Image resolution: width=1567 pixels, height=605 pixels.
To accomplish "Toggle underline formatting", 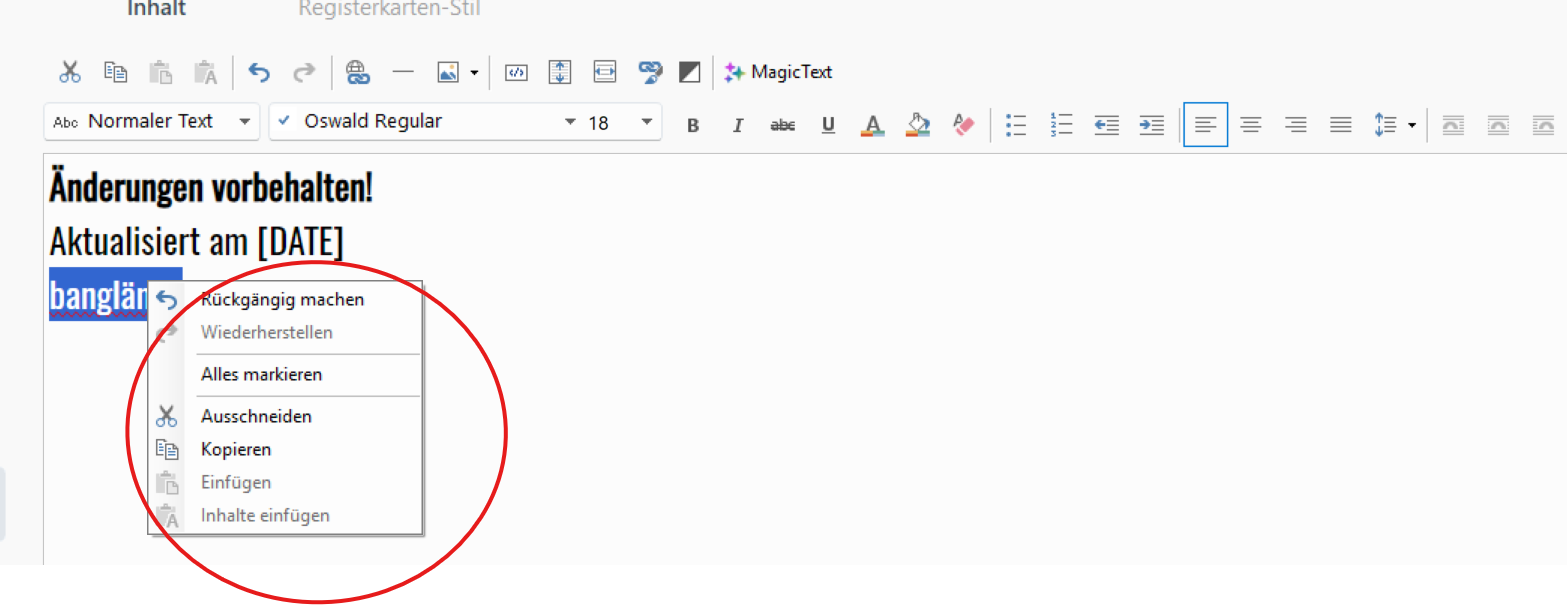I will [828, 125].
